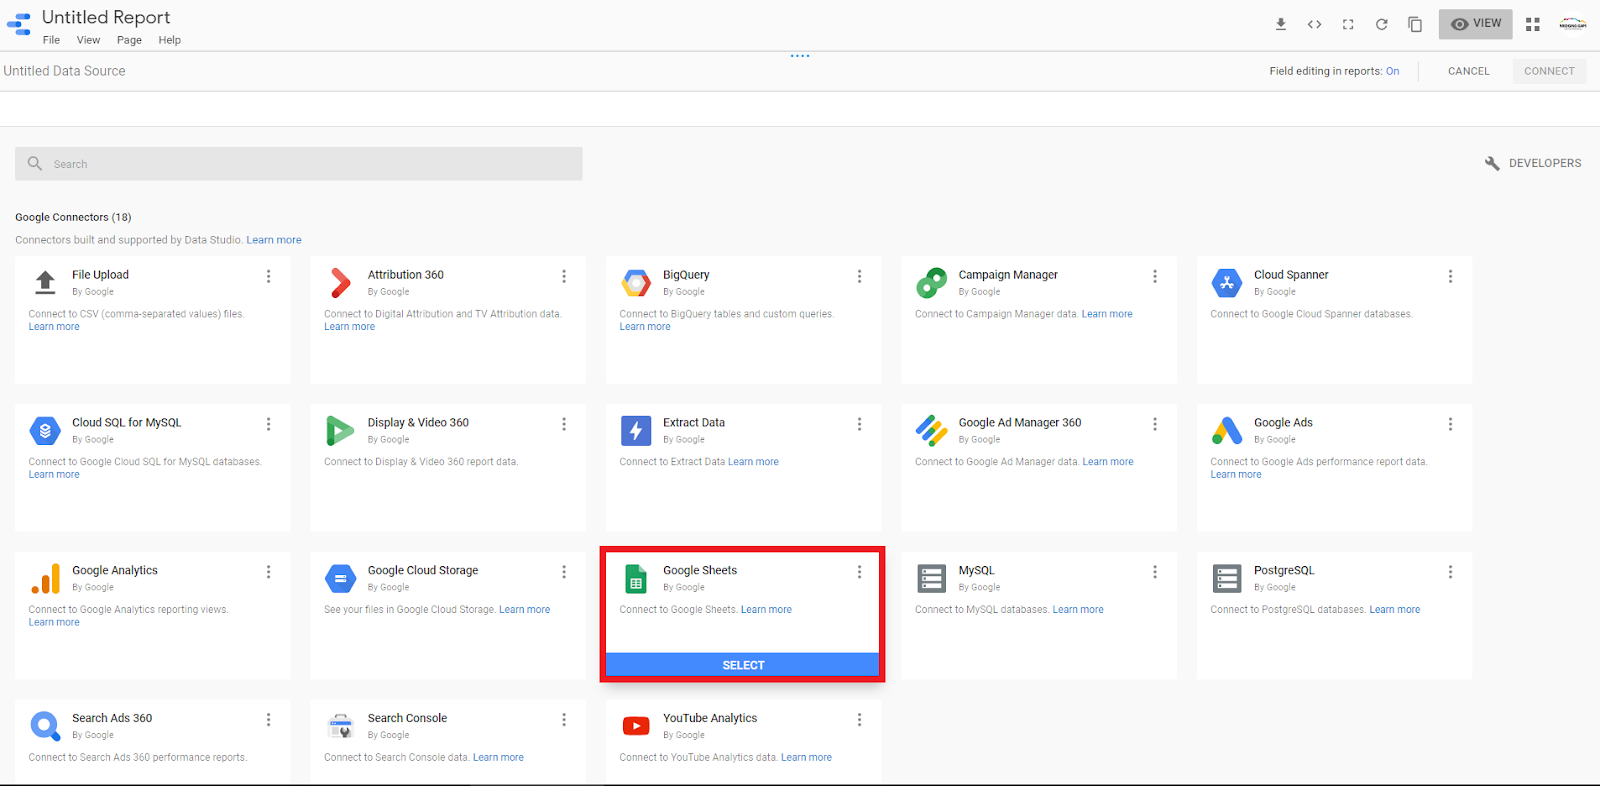Open Campaign Manager card's three-dot menu
This screenshot has width=1600, height=786.
pos(1155,276)
